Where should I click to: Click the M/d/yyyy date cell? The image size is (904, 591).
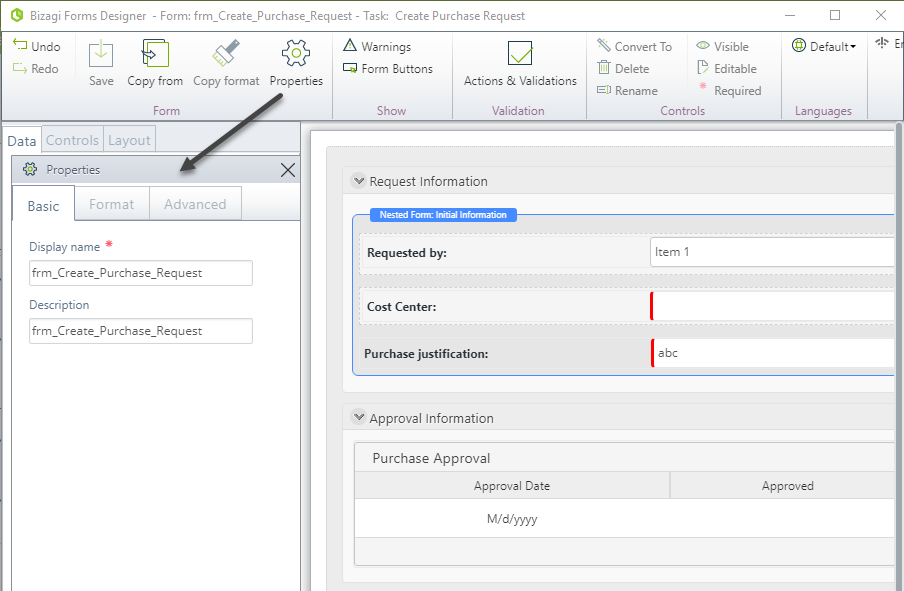[512, 519]
